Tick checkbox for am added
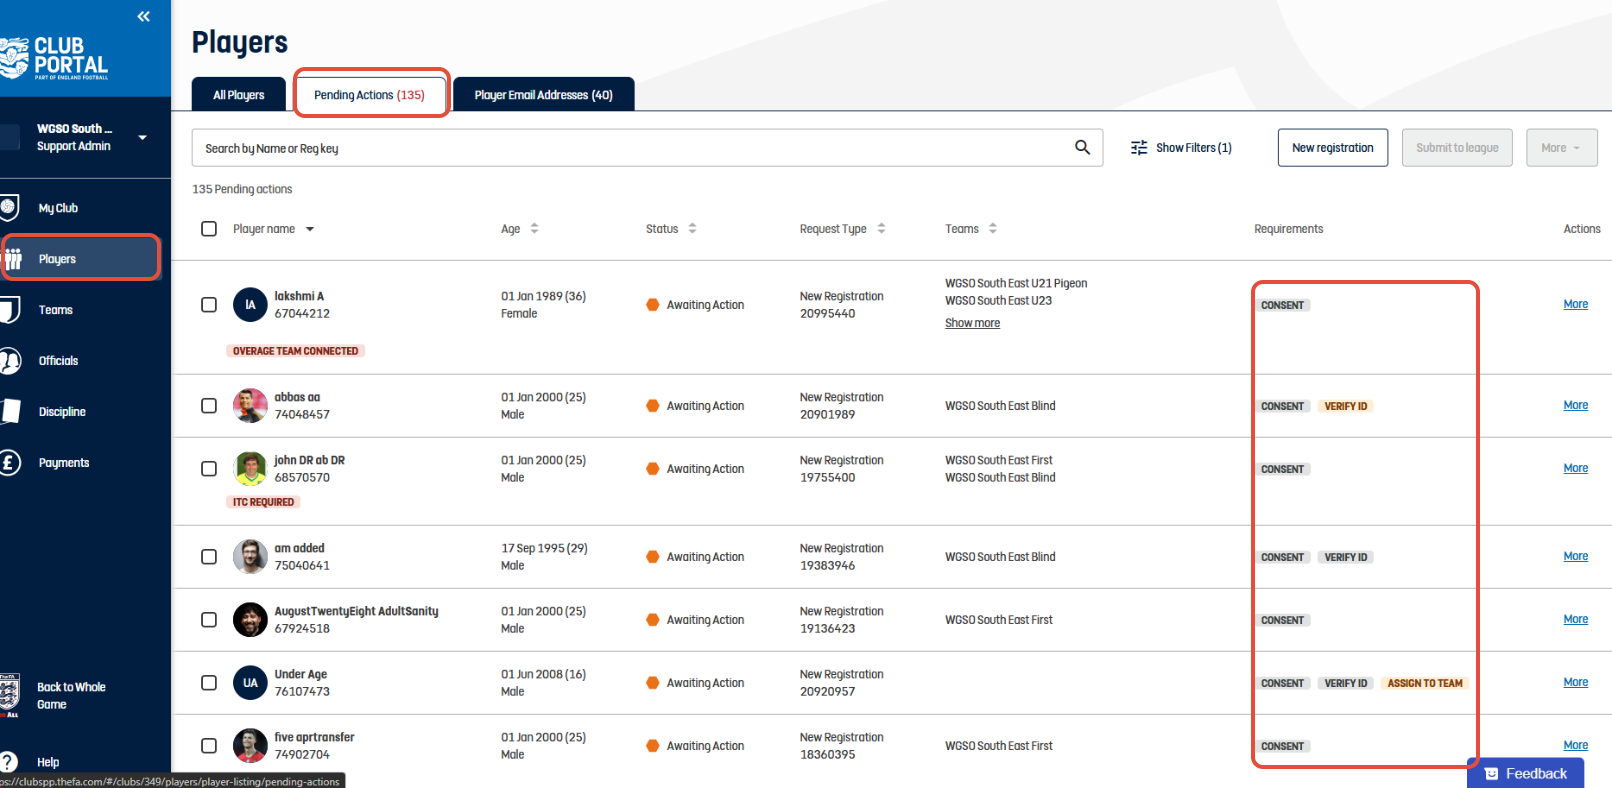The width and height of the screenshot is (1612, 788). tap(209, 557)
